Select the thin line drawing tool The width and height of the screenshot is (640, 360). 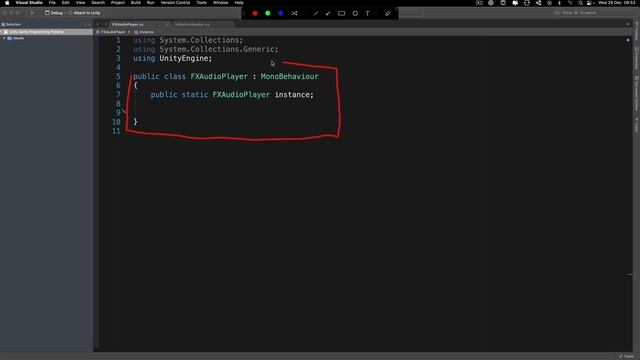[x=316, y=13]
